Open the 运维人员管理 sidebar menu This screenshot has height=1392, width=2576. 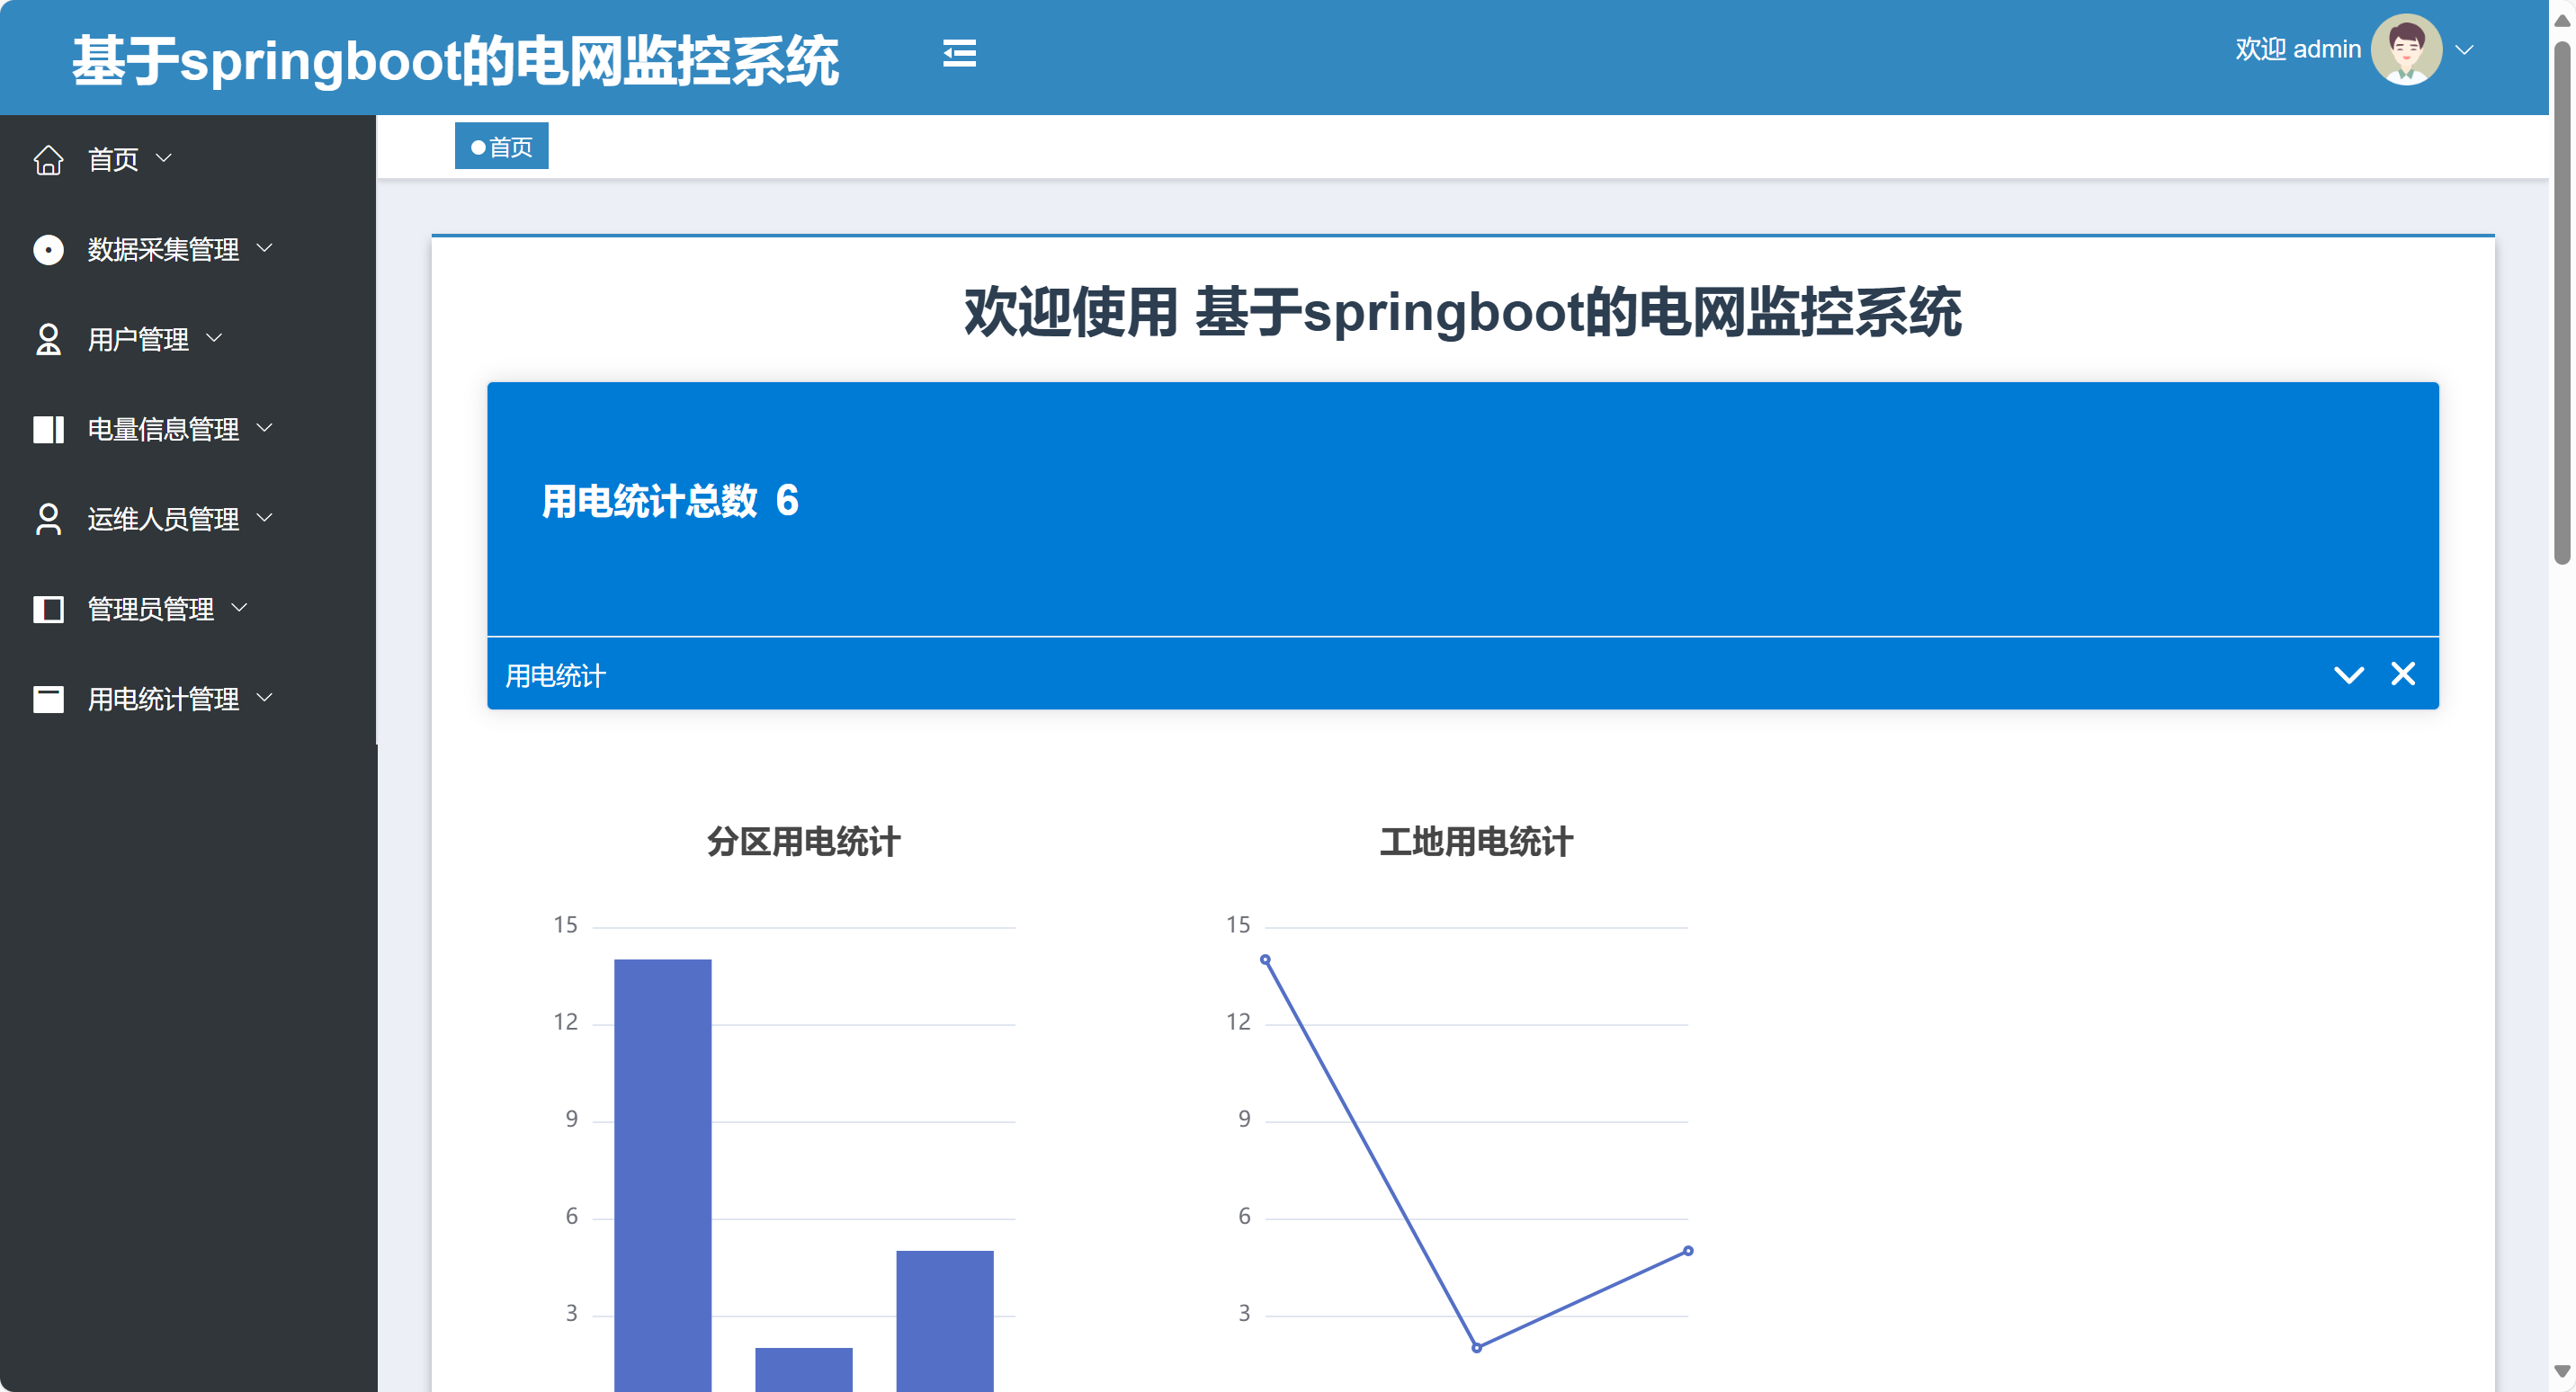click(163, 519)
